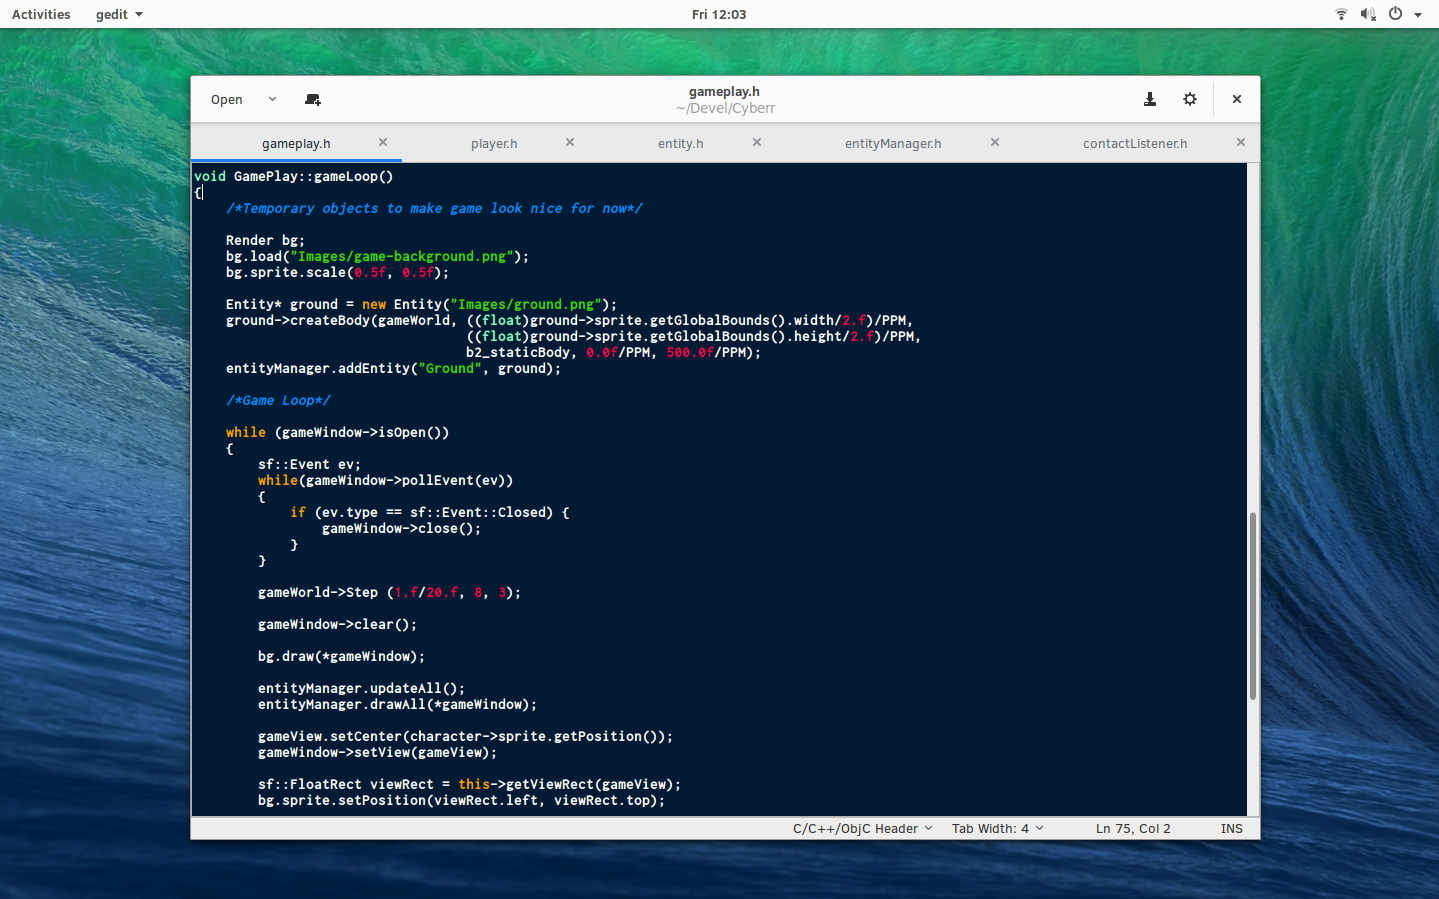
Task: Switch to the entityManager.h tab
Action: [x=893, y=144]
